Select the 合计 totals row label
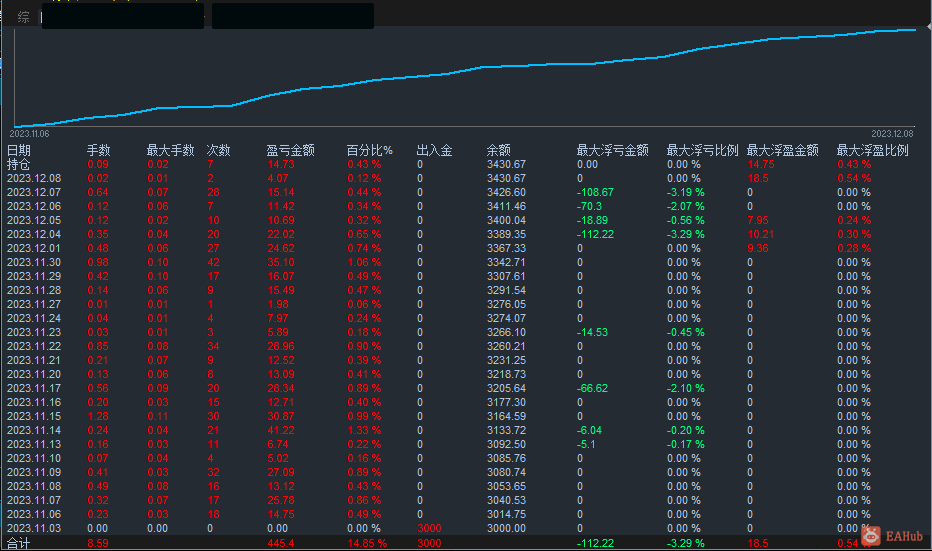Viewport: 932px width, 551px height. point(18,543)
